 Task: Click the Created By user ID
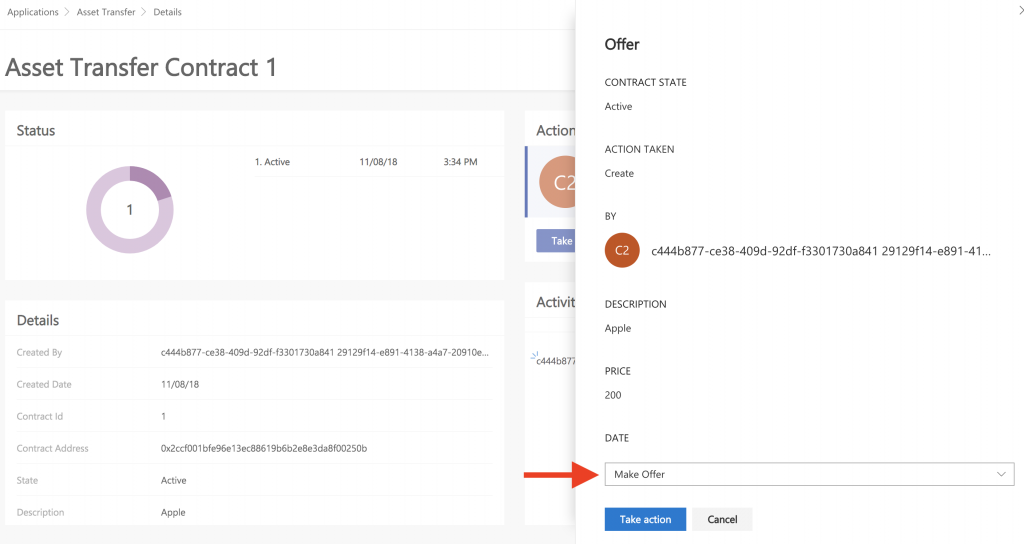(x=324, y=352)
